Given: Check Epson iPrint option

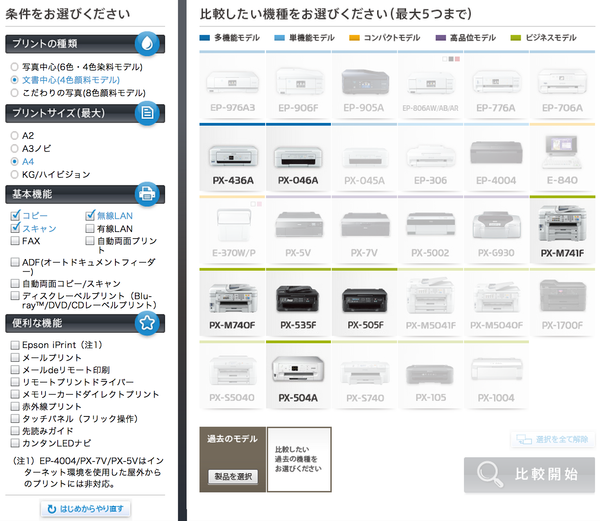Looking at the screenshot, I should tap(15, 345).
